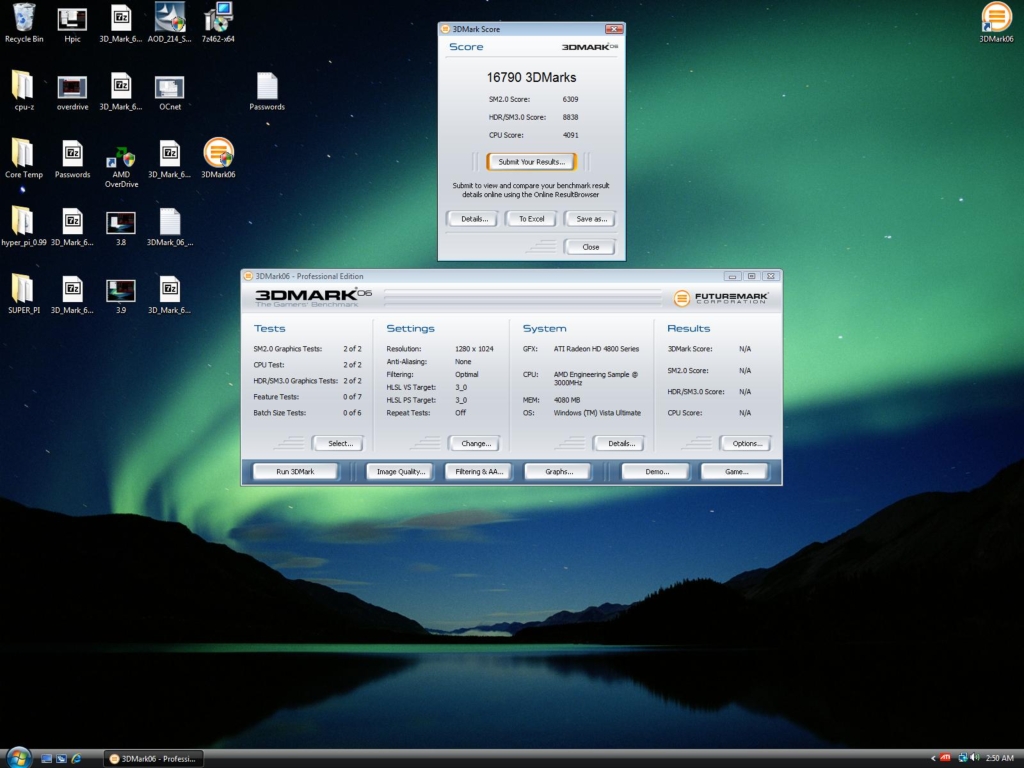Open the Core Temp folder icon
This screenshot has width=1024, height=768.
(24, 158)
